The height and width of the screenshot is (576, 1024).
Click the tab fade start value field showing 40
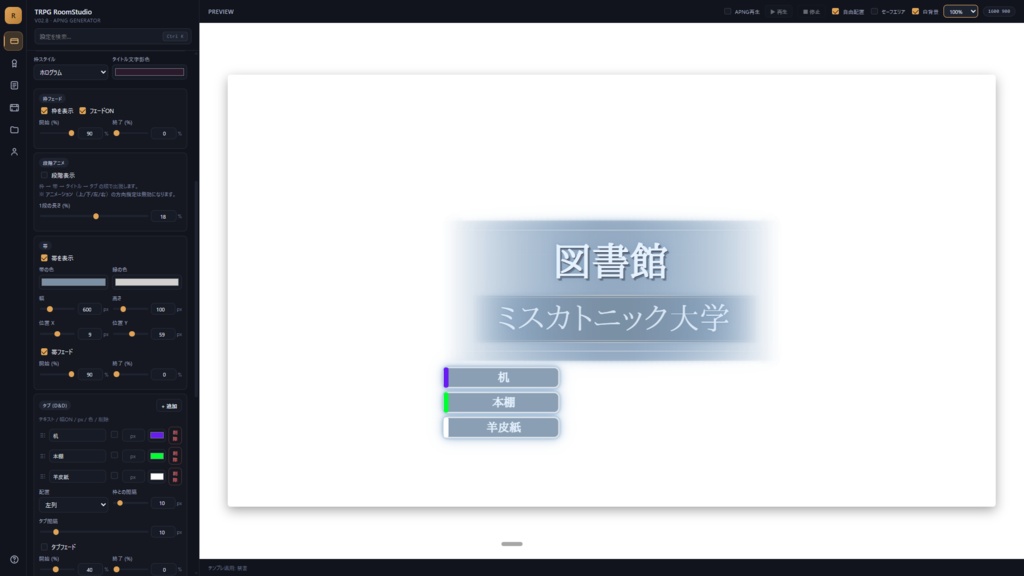[89, 569]
